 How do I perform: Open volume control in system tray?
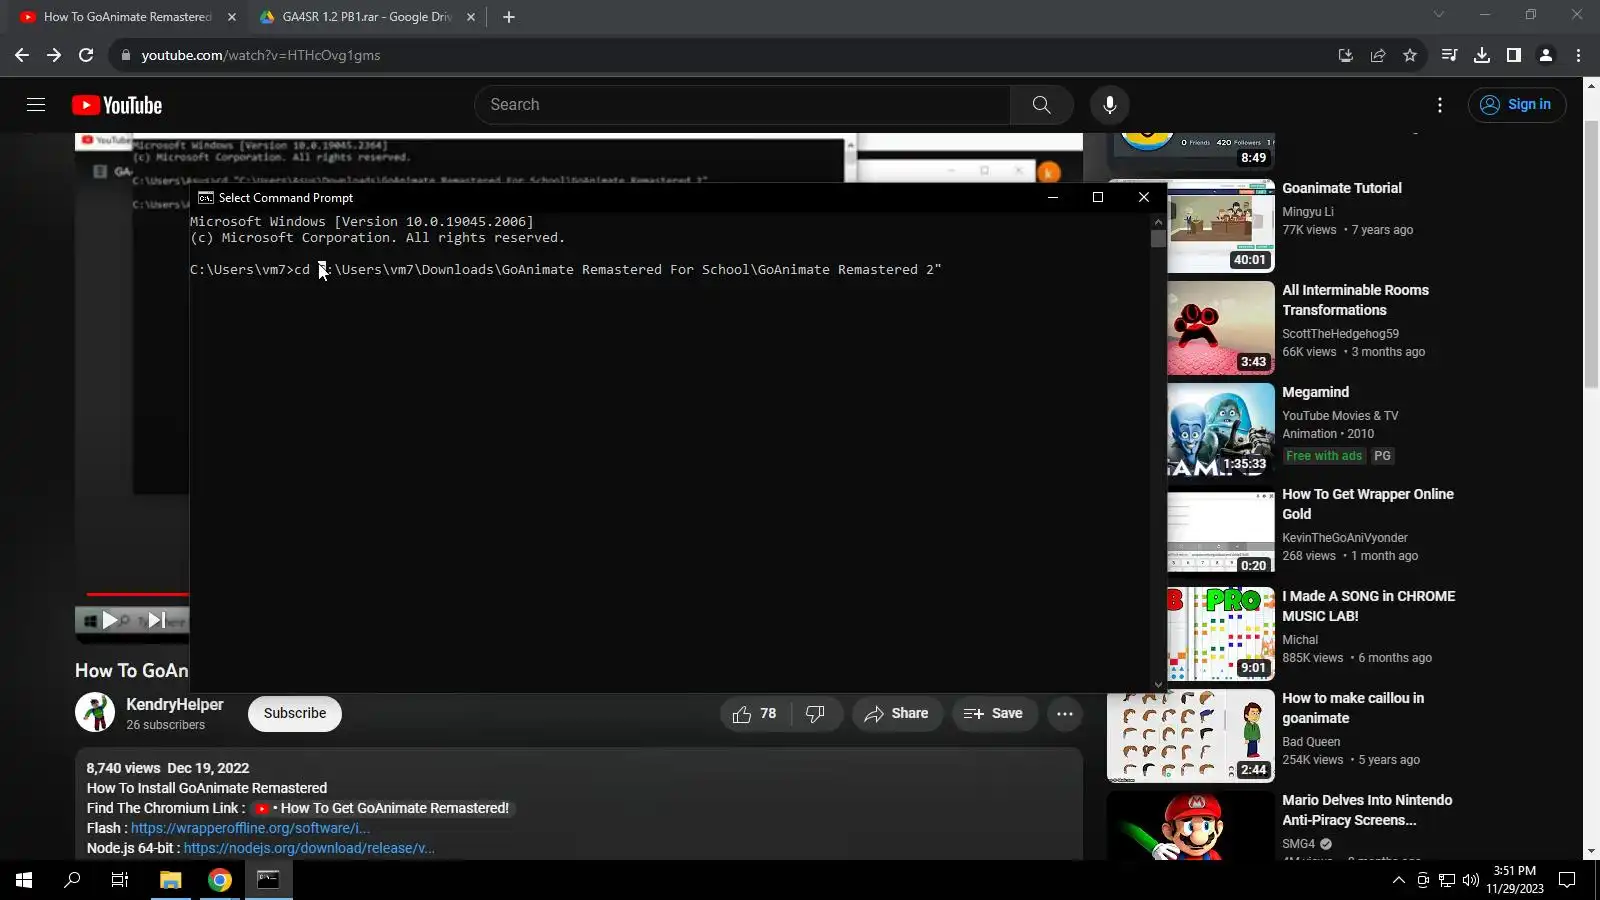pos(1470,880)
